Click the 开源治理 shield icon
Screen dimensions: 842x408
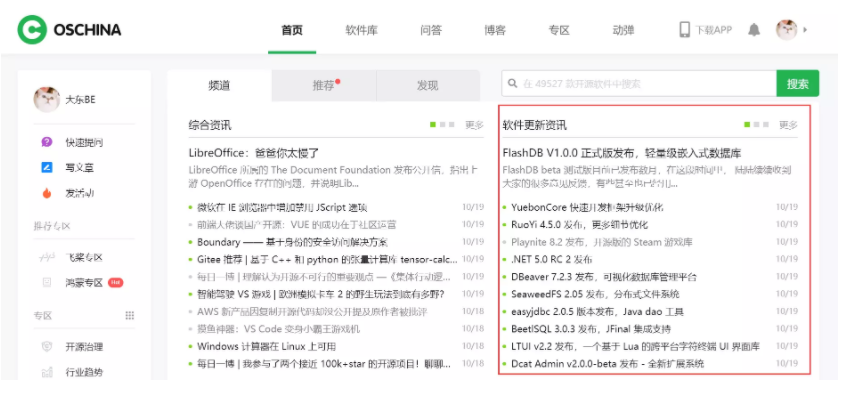47,346
